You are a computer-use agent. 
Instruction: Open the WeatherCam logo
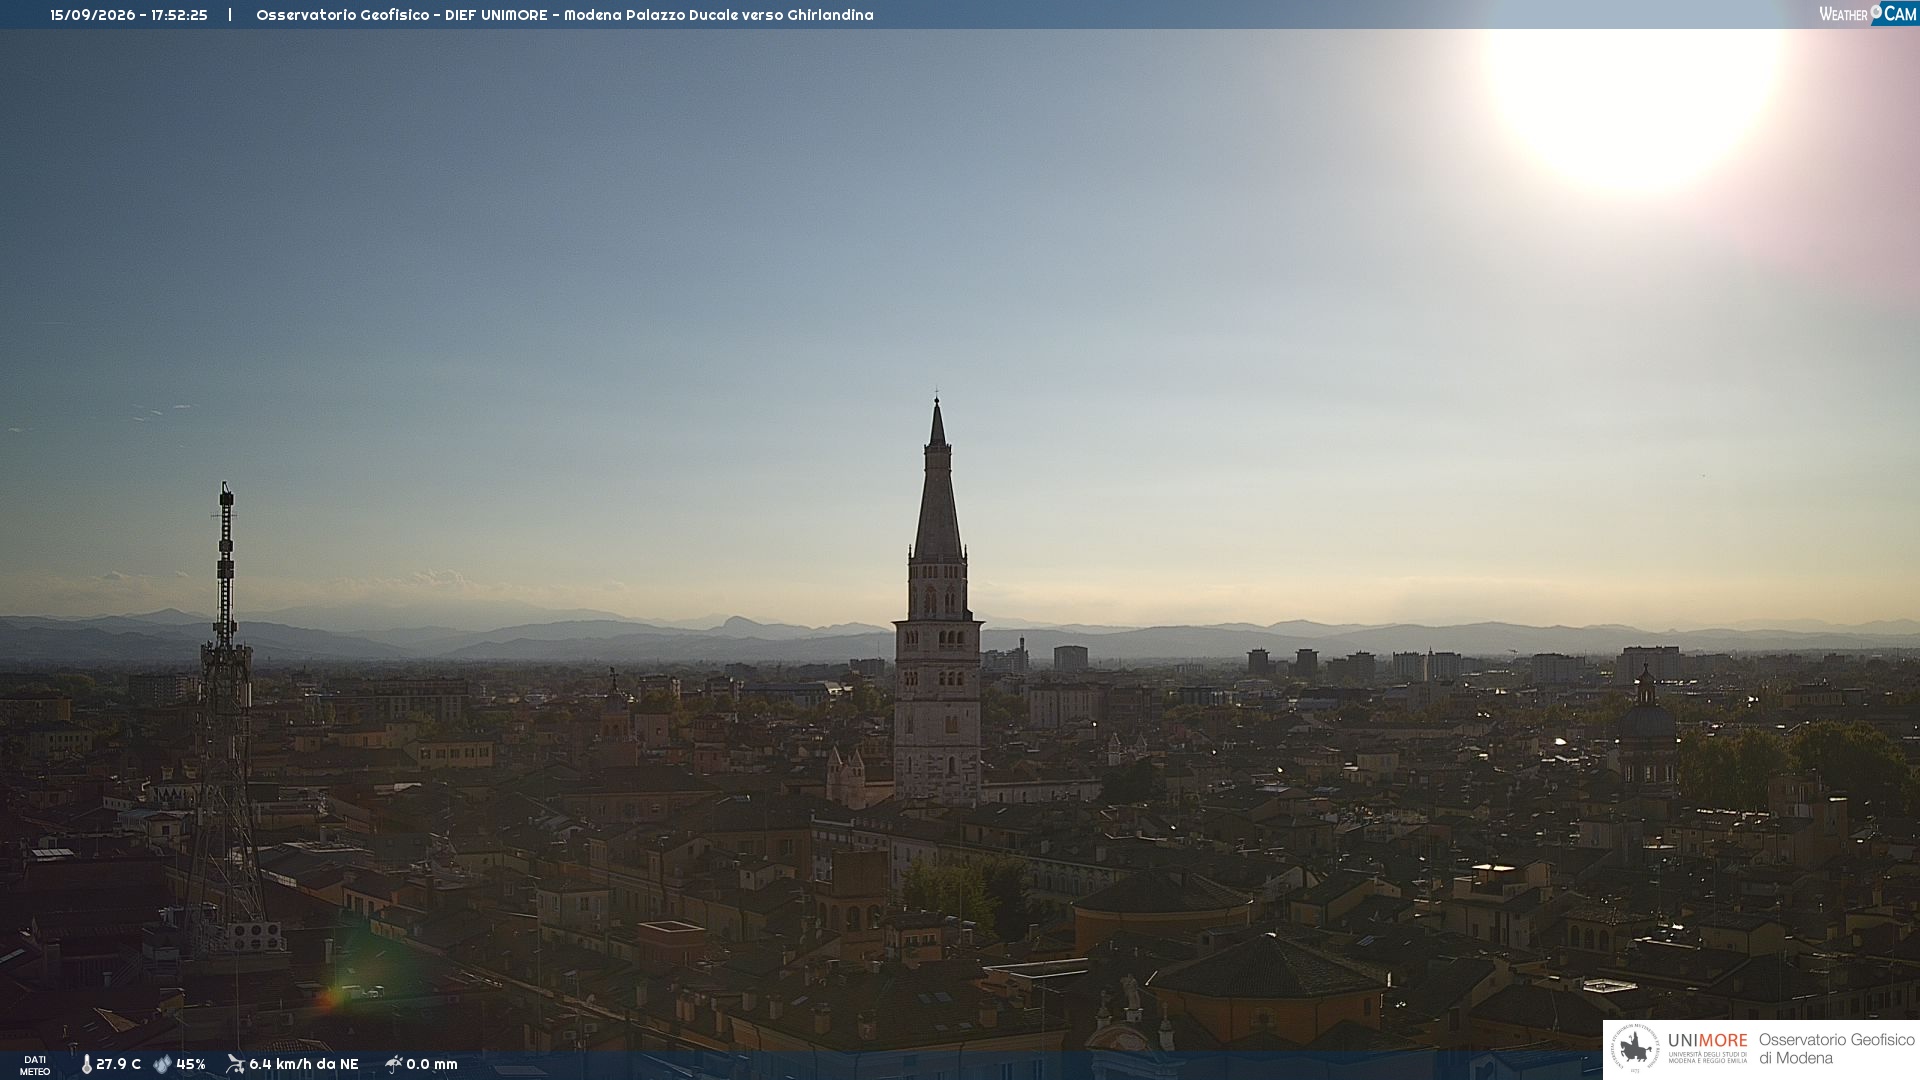pyautogui.click(x=1868, y=14)
